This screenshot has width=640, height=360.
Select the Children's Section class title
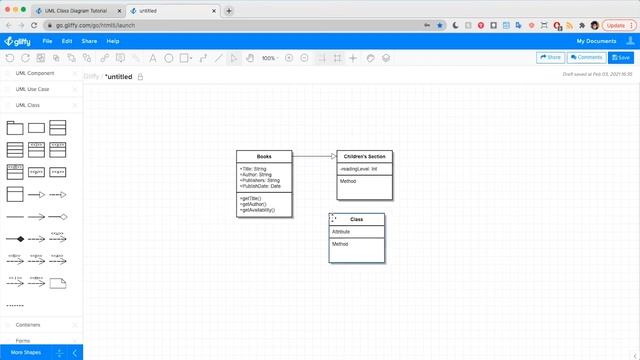coord(364,156)
